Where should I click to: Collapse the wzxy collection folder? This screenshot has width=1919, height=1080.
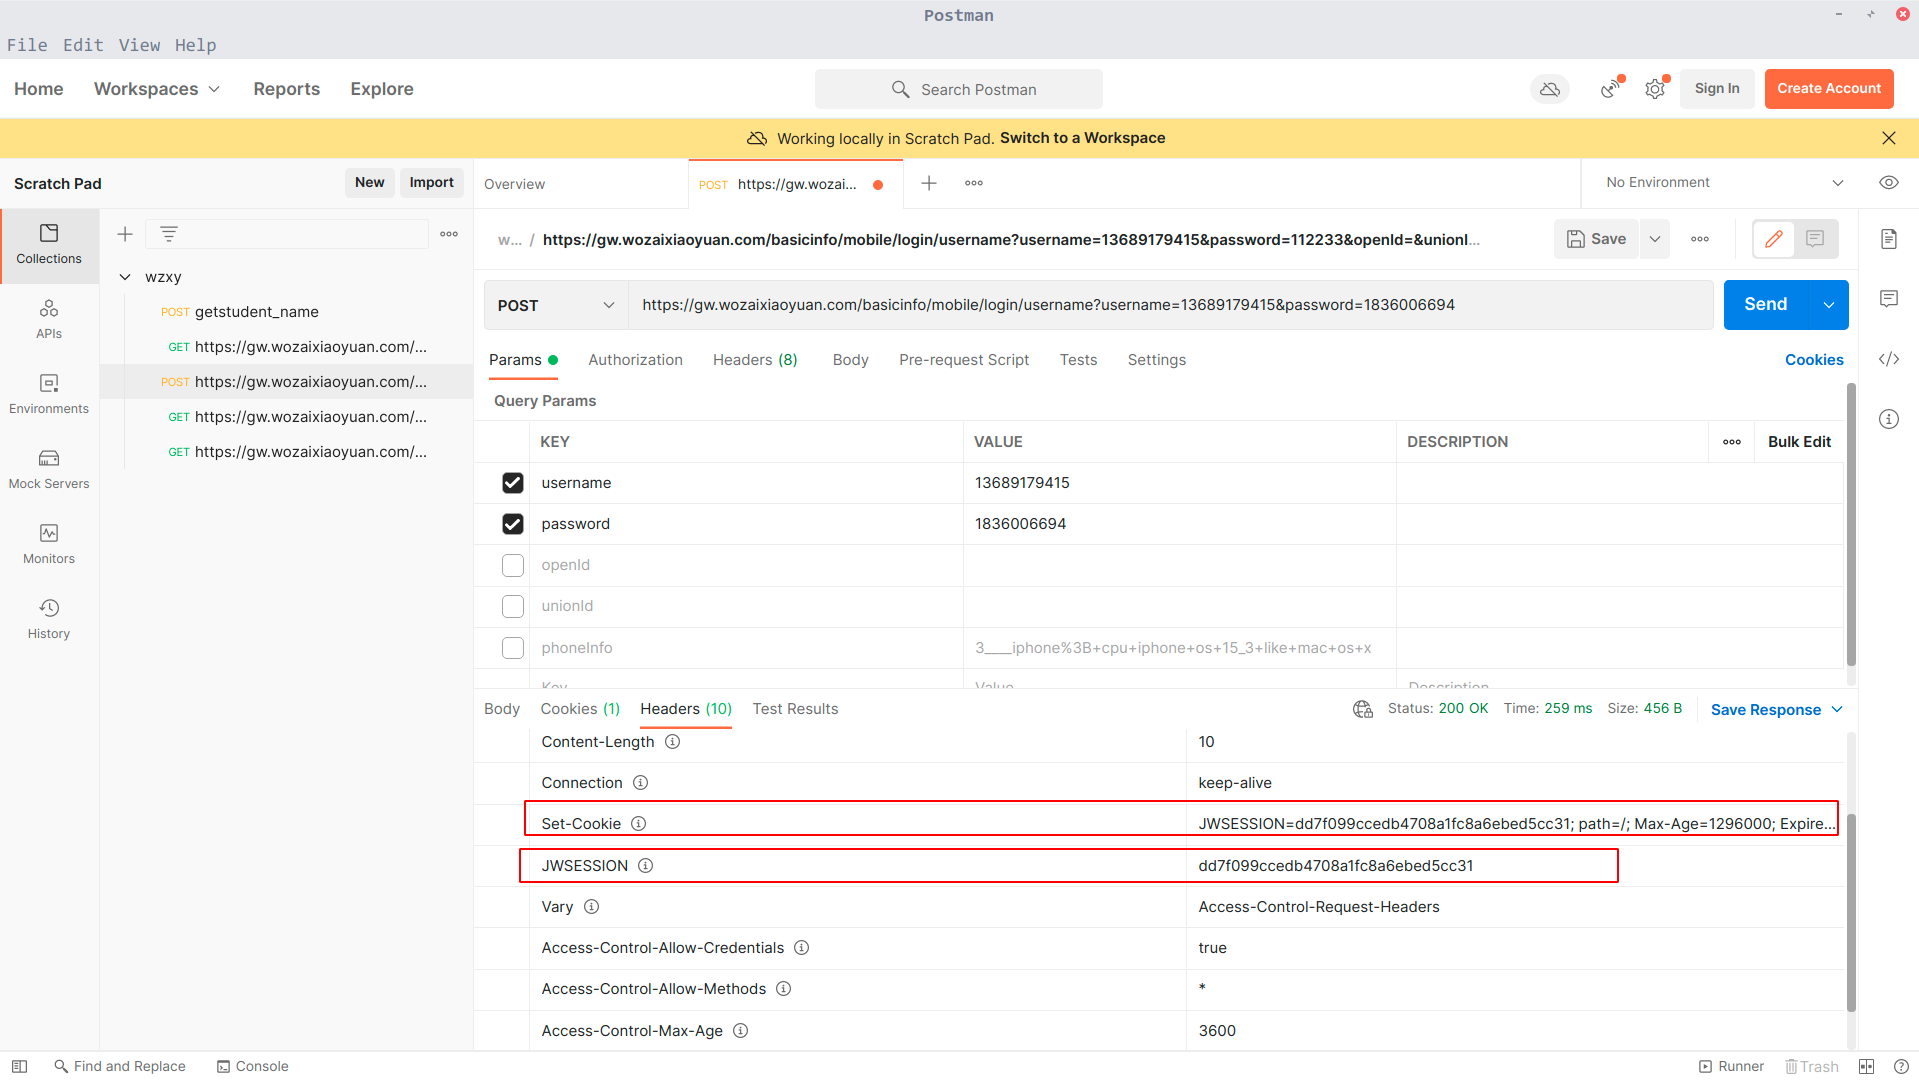pyautogui.click(x=125, y=277)
